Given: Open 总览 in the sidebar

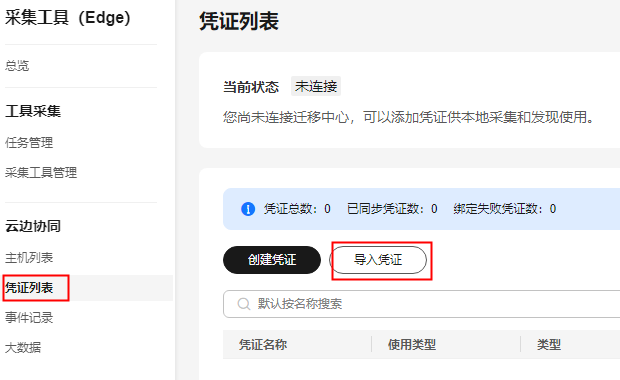Looking at the screenshot, I should pyautogui.click(x=17, y=66).
